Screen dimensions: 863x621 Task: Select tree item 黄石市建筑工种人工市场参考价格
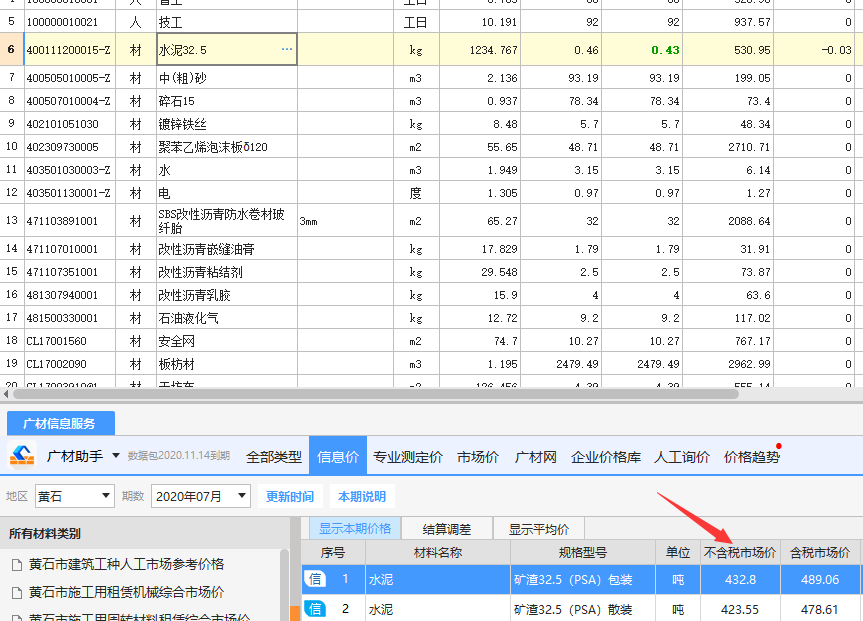click(x=126, y=564)
